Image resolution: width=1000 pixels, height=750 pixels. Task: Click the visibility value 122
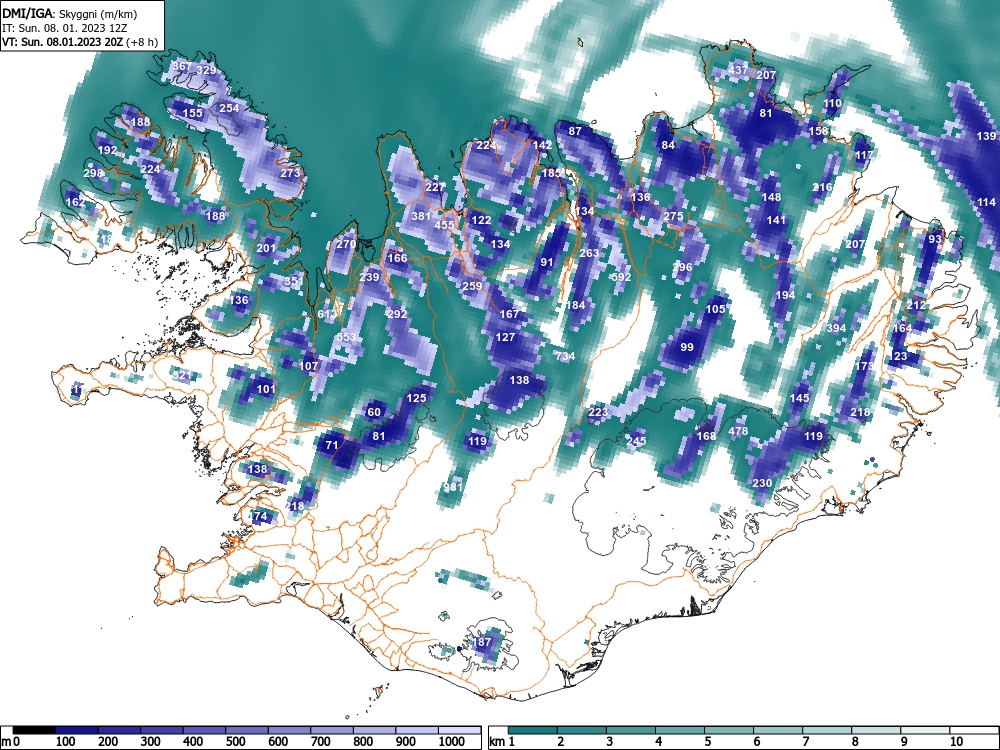(482, 220)
